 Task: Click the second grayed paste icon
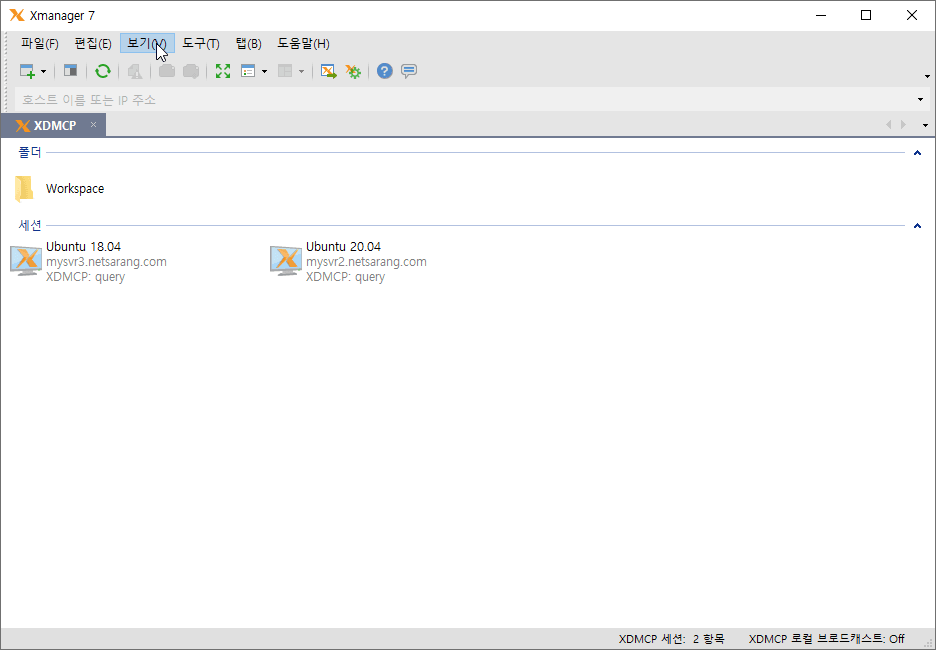pos(191,71)
